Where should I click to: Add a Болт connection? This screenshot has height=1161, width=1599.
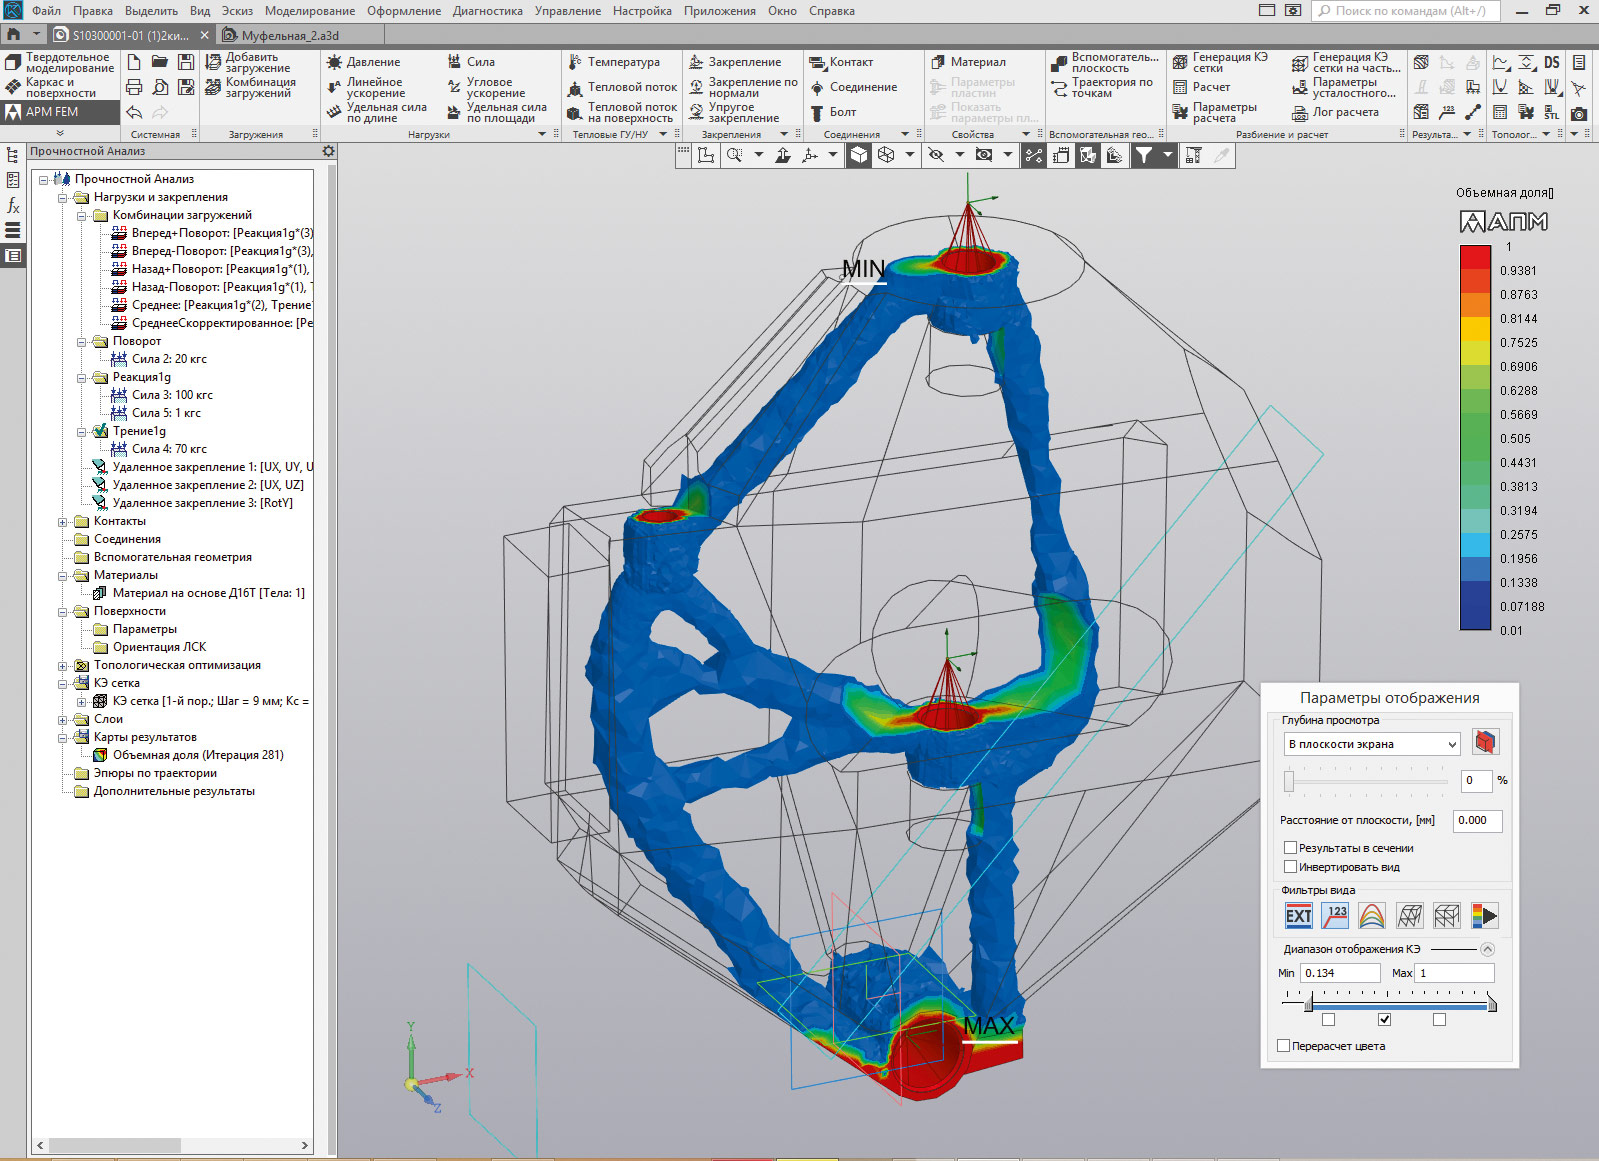[833, 112]
